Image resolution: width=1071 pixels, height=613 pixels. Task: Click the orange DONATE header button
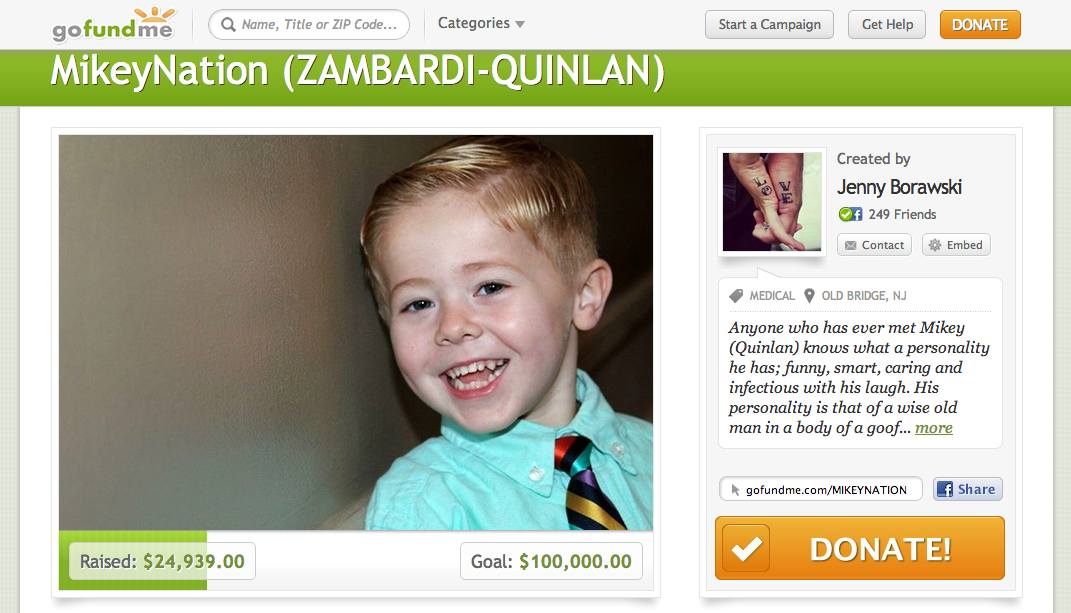[980, 25]
